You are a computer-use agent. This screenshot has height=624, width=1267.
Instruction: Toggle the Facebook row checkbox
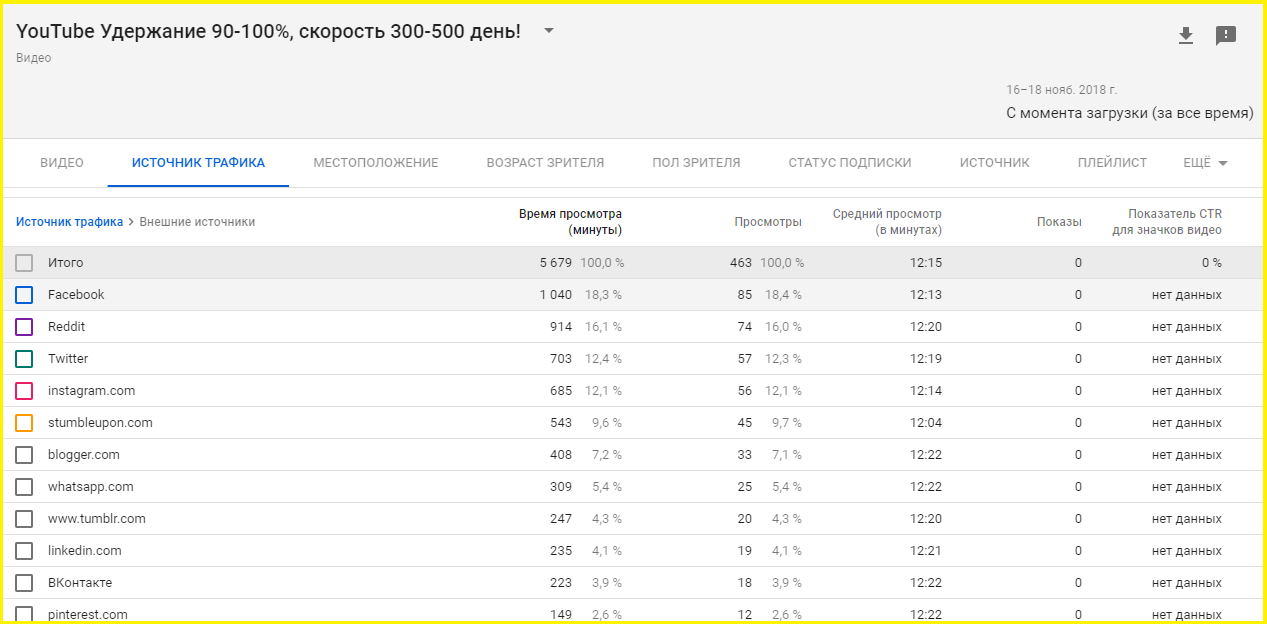[24, 295]
